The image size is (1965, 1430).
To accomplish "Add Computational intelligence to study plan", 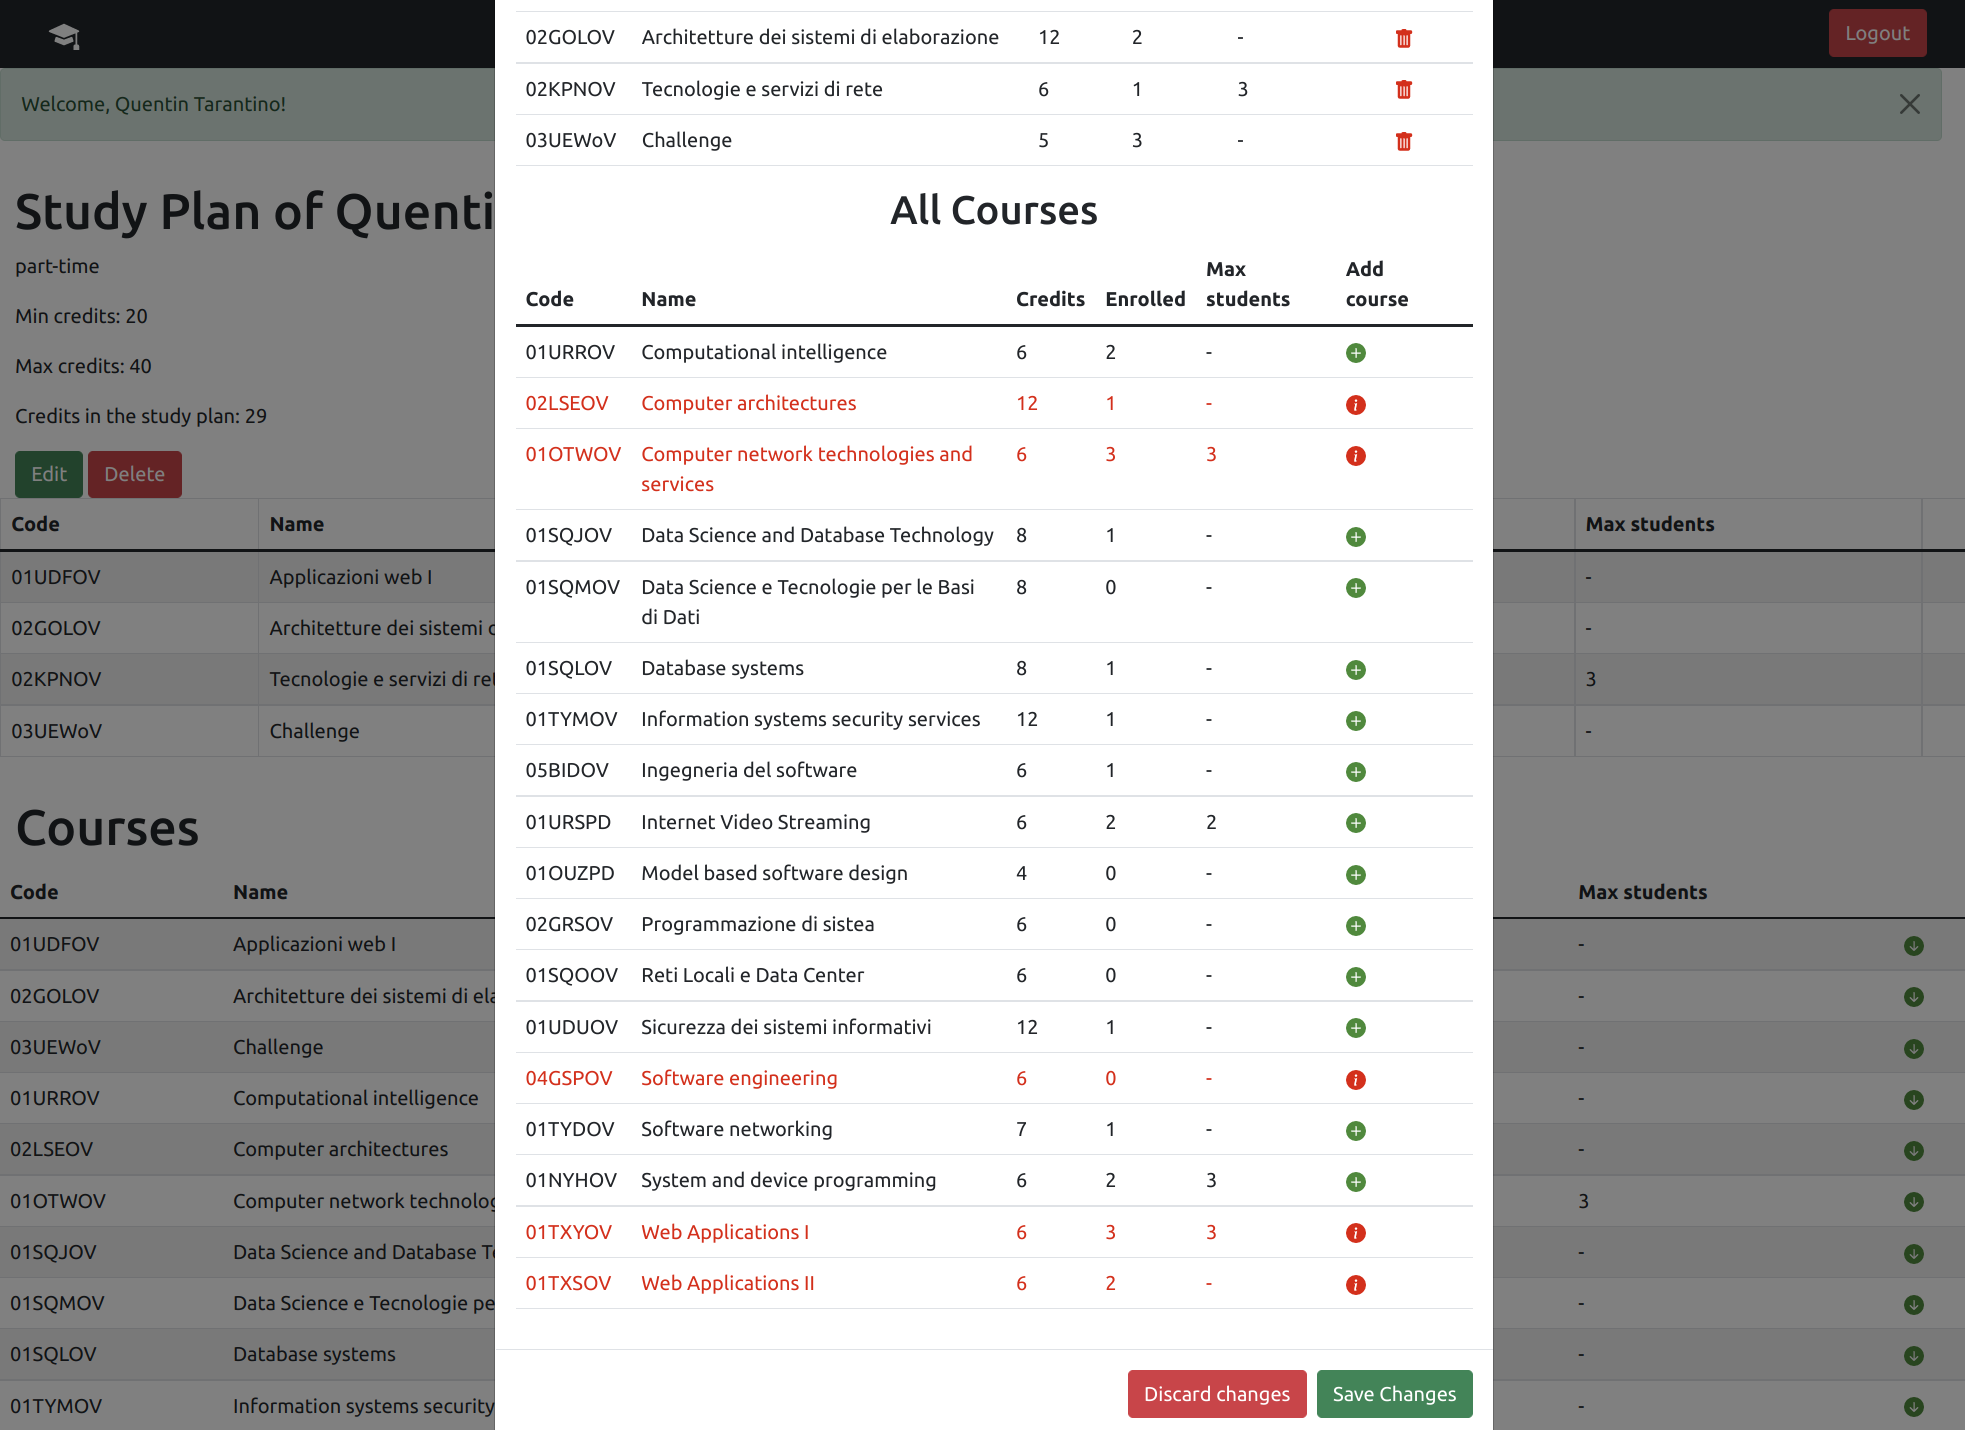I will (1355, 353).
